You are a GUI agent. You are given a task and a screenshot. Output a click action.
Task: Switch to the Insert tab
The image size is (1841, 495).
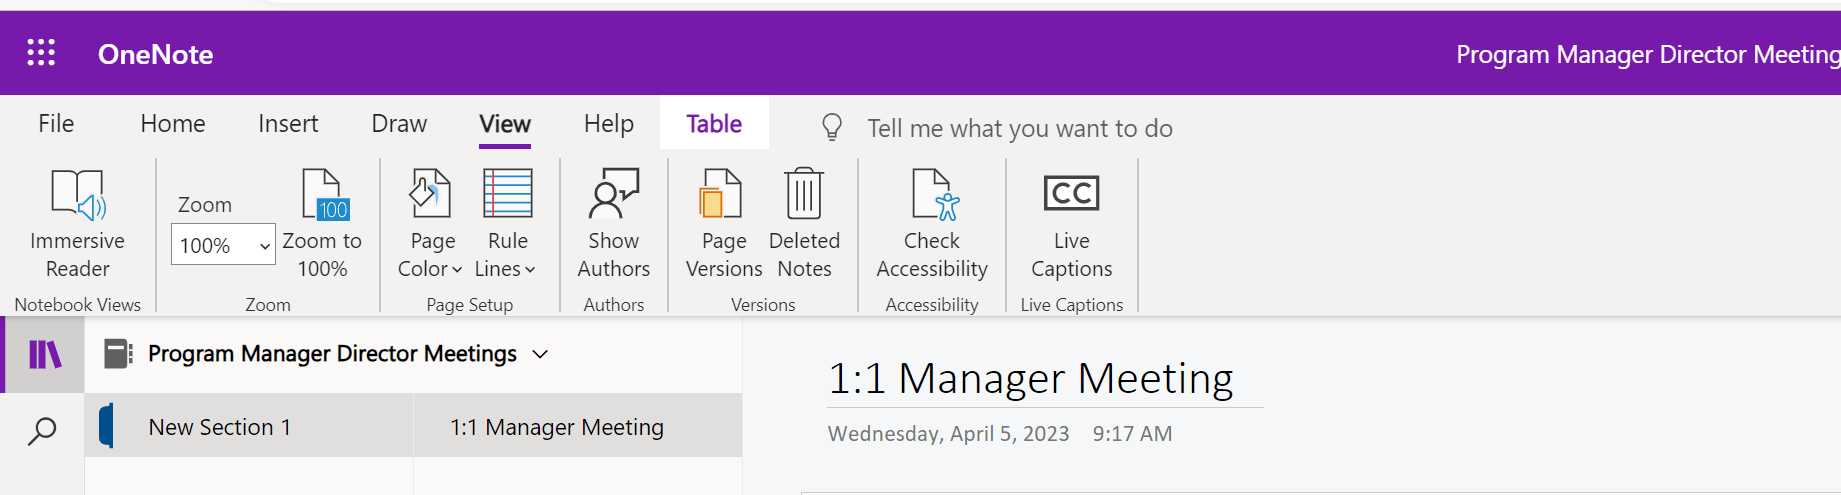288,124
